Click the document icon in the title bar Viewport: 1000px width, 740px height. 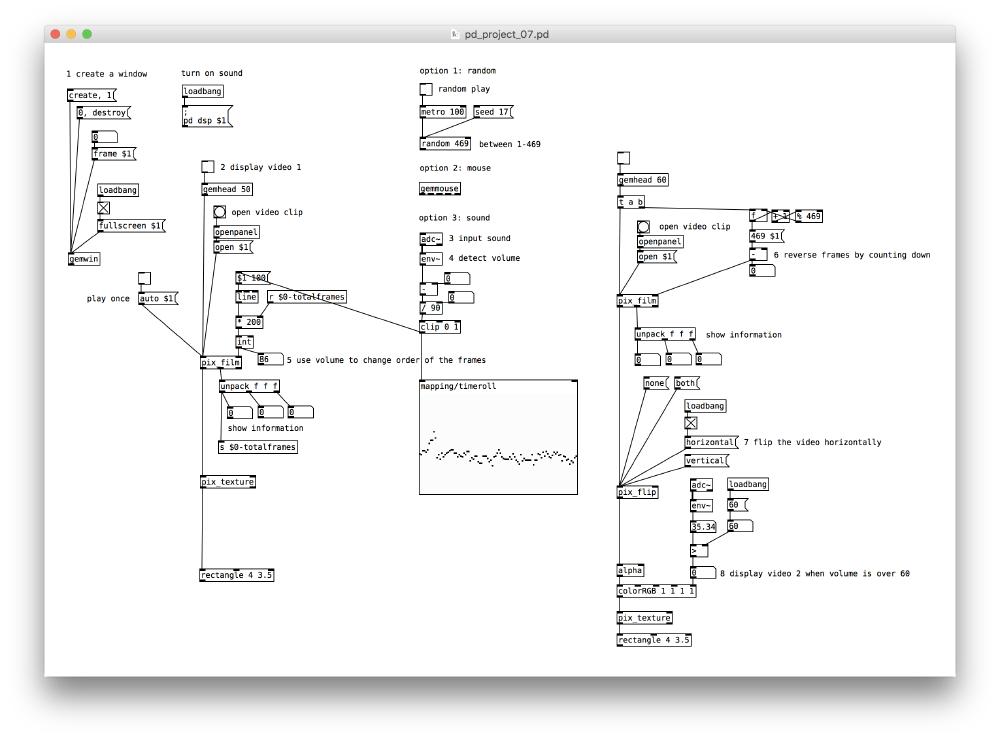pos(456,34)
